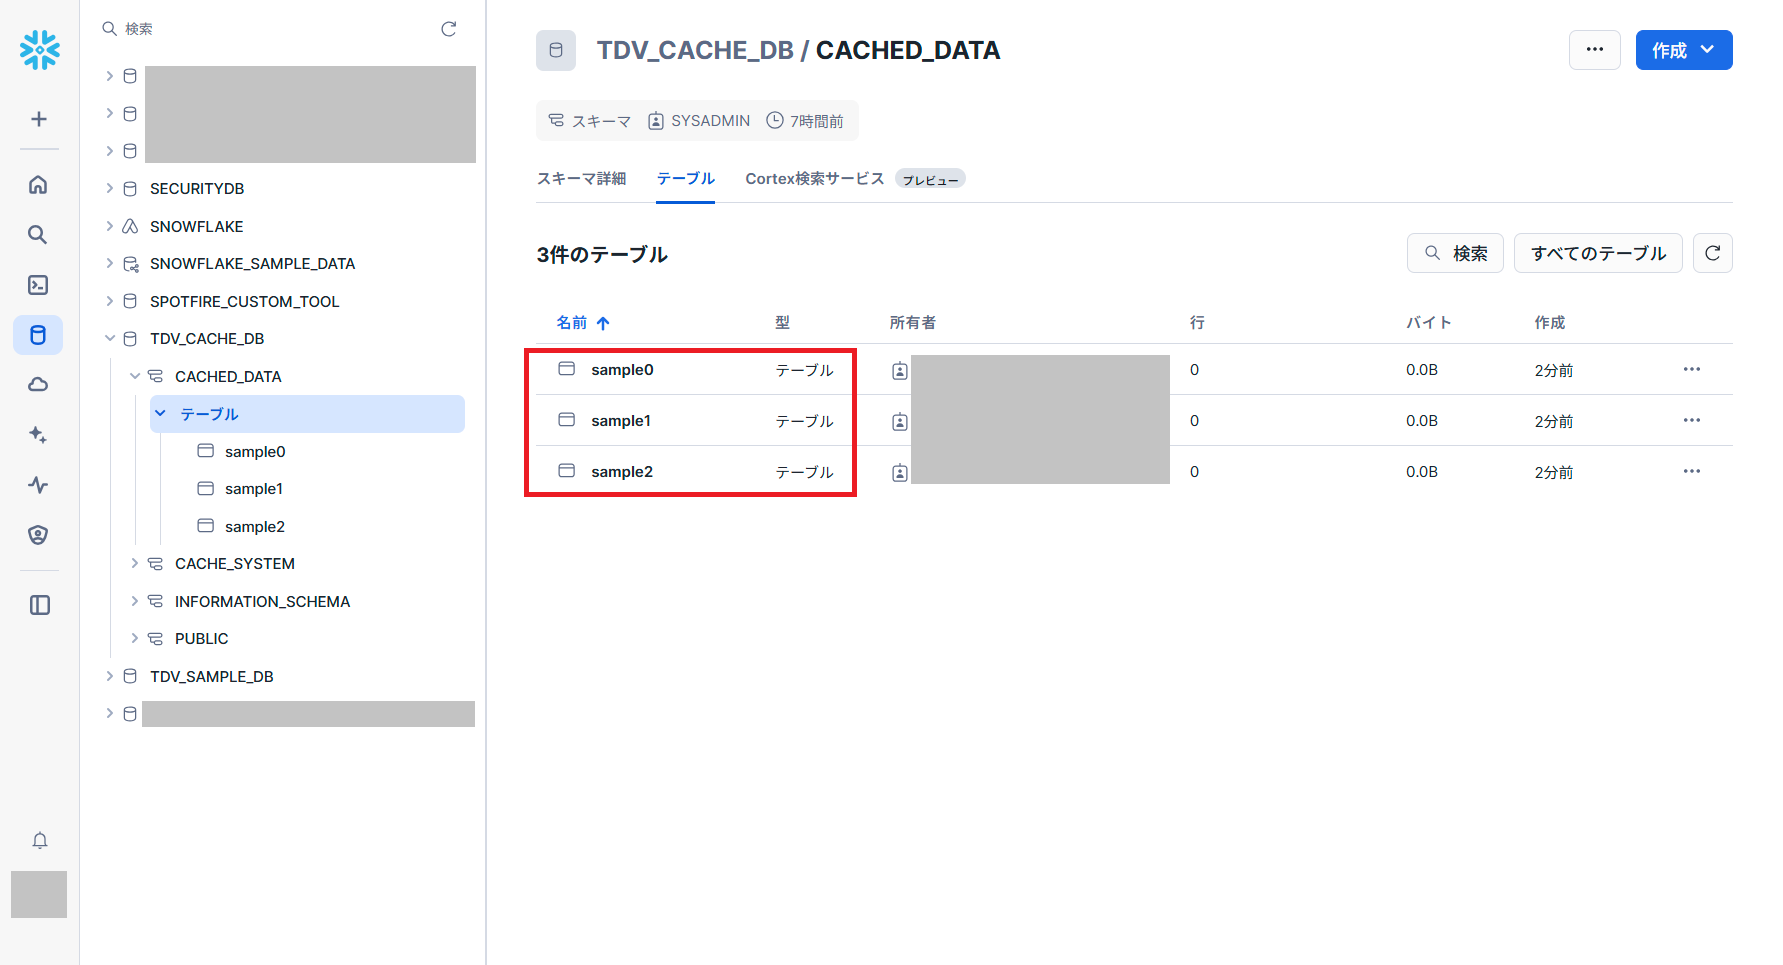Expand the INFORMATION_SCHEMA node
1783x965 pixels.
[x=135, y=601]
